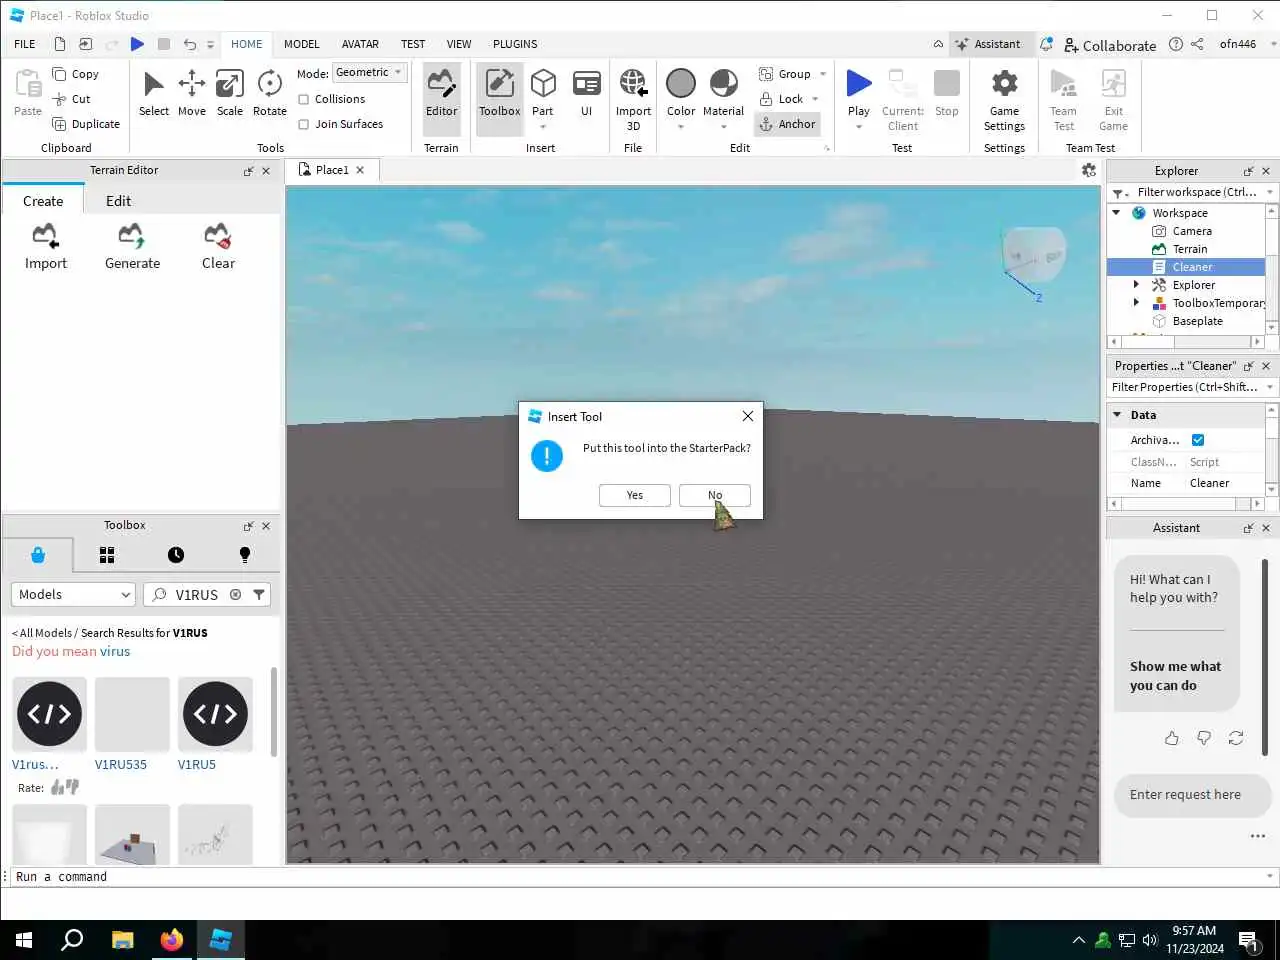Open Toolbox Creations lightbulb tab
This screenshot has width=1280, height=960.
click(x=245, y=555)
